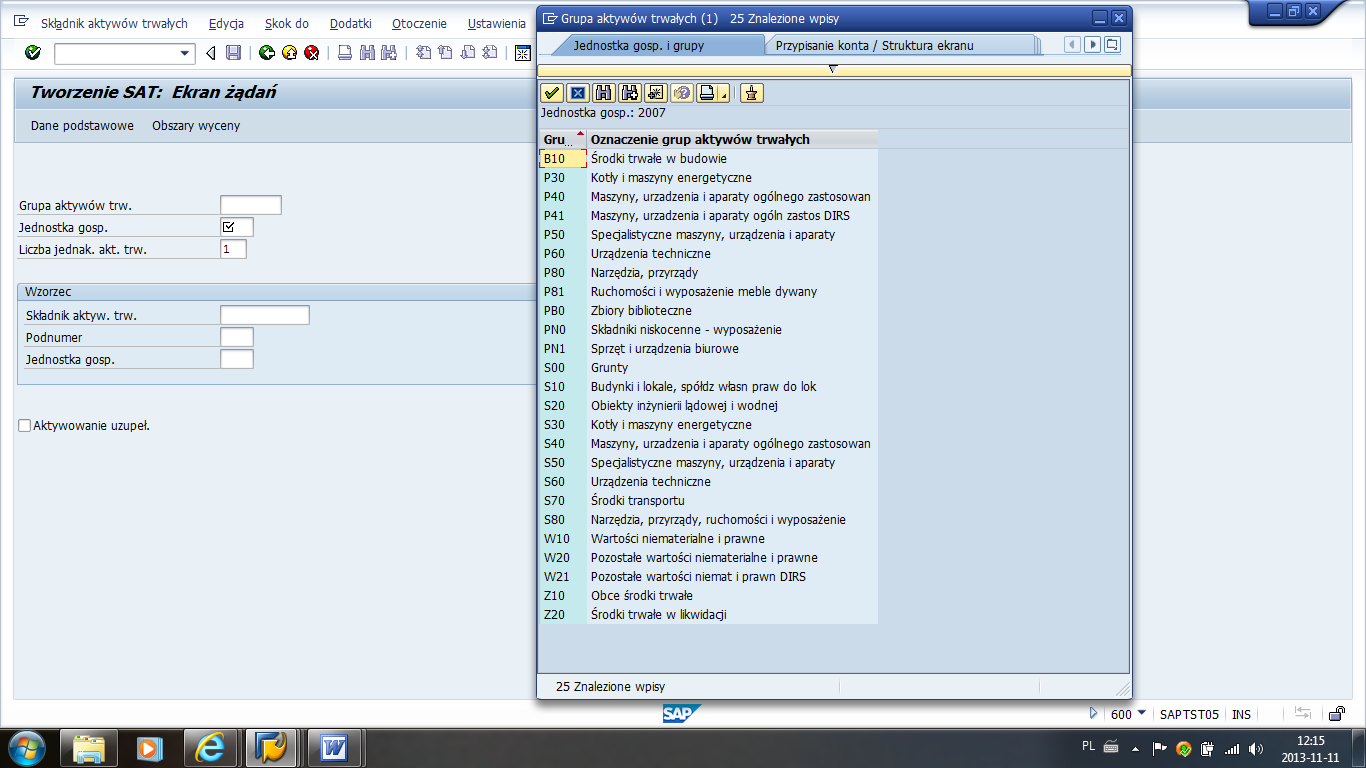The image size is (1366, 768).
Task: Toggle the Aktywowanie uzupeł. checkbox
Action: 25,426
